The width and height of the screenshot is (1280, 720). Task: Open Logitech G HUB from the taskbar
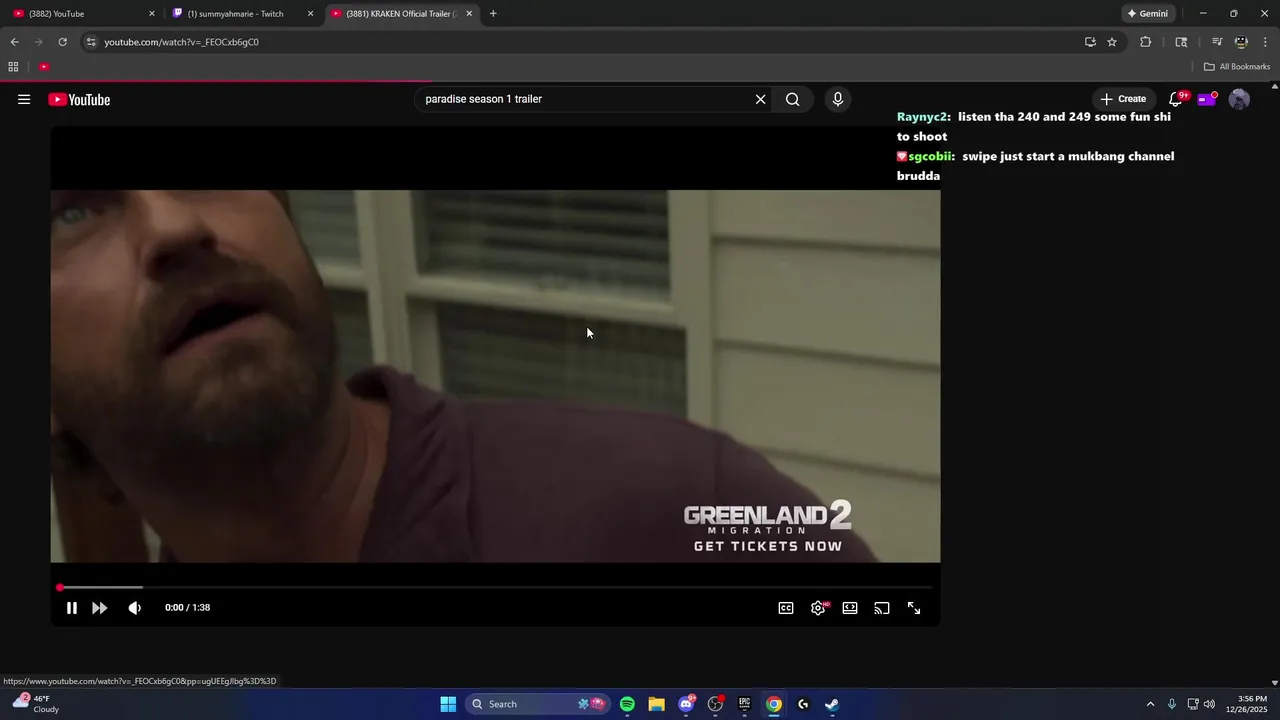(803, 704)
